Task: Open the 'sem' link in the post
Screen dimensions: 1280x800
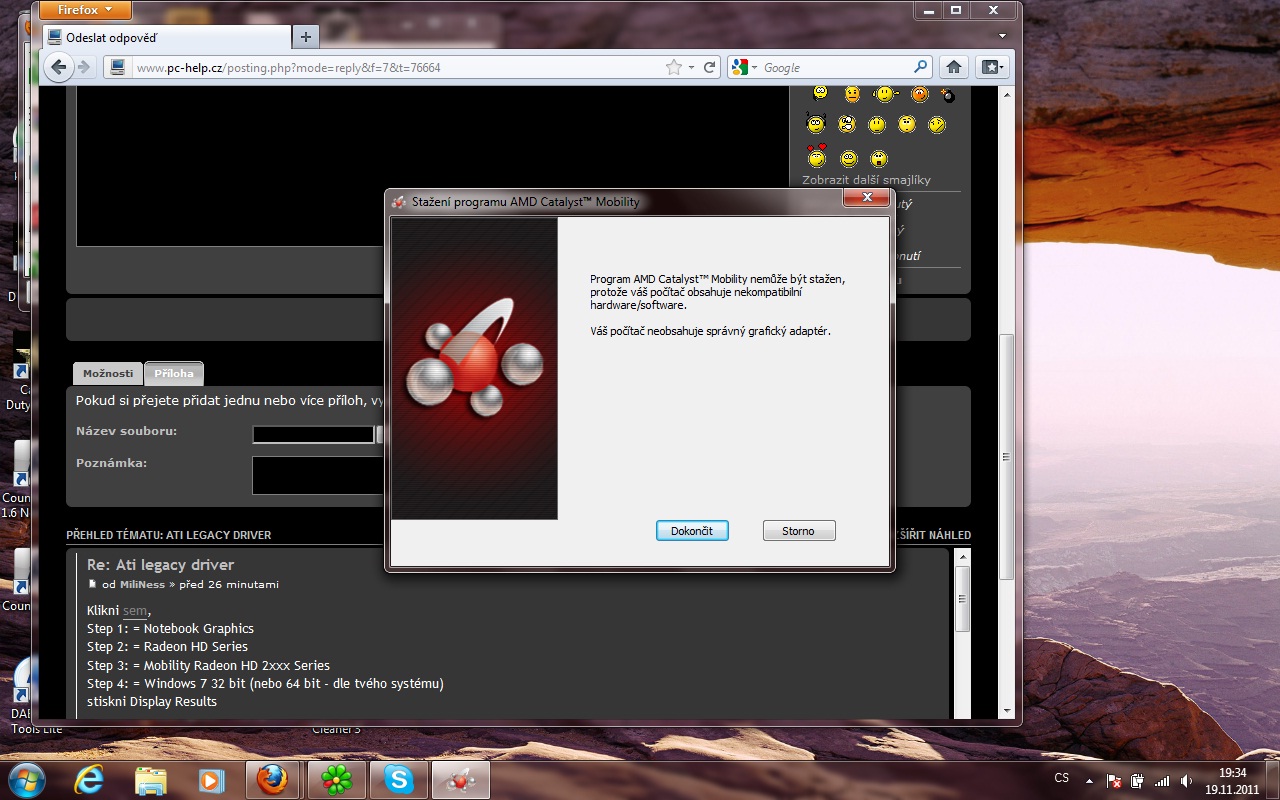Action: [x=135, y=611]
